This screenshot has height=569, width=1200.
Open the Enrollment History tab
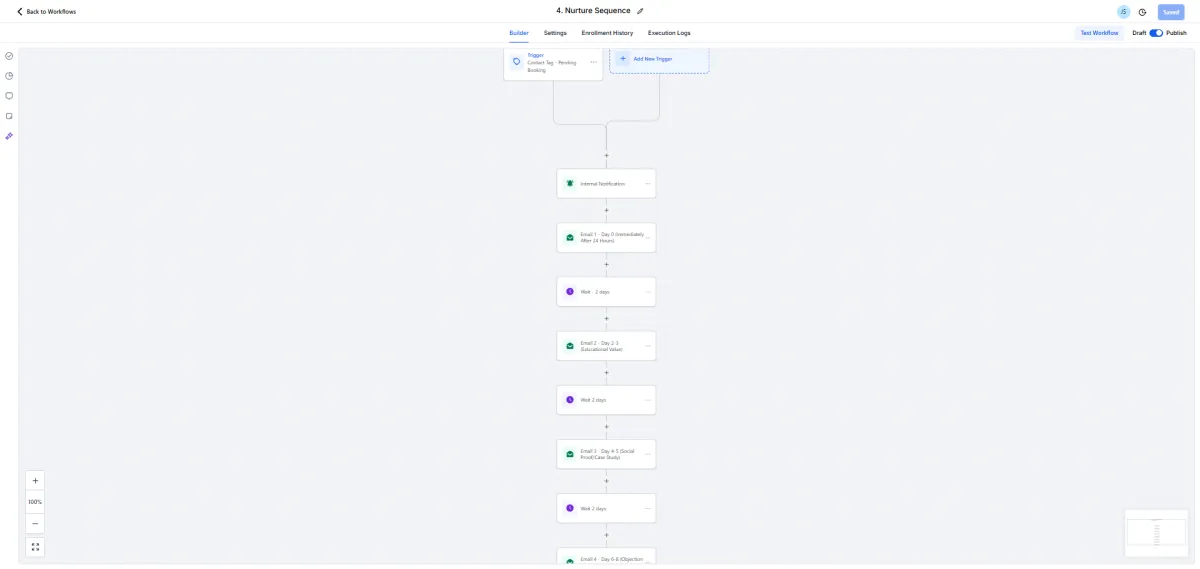(607, 33)
